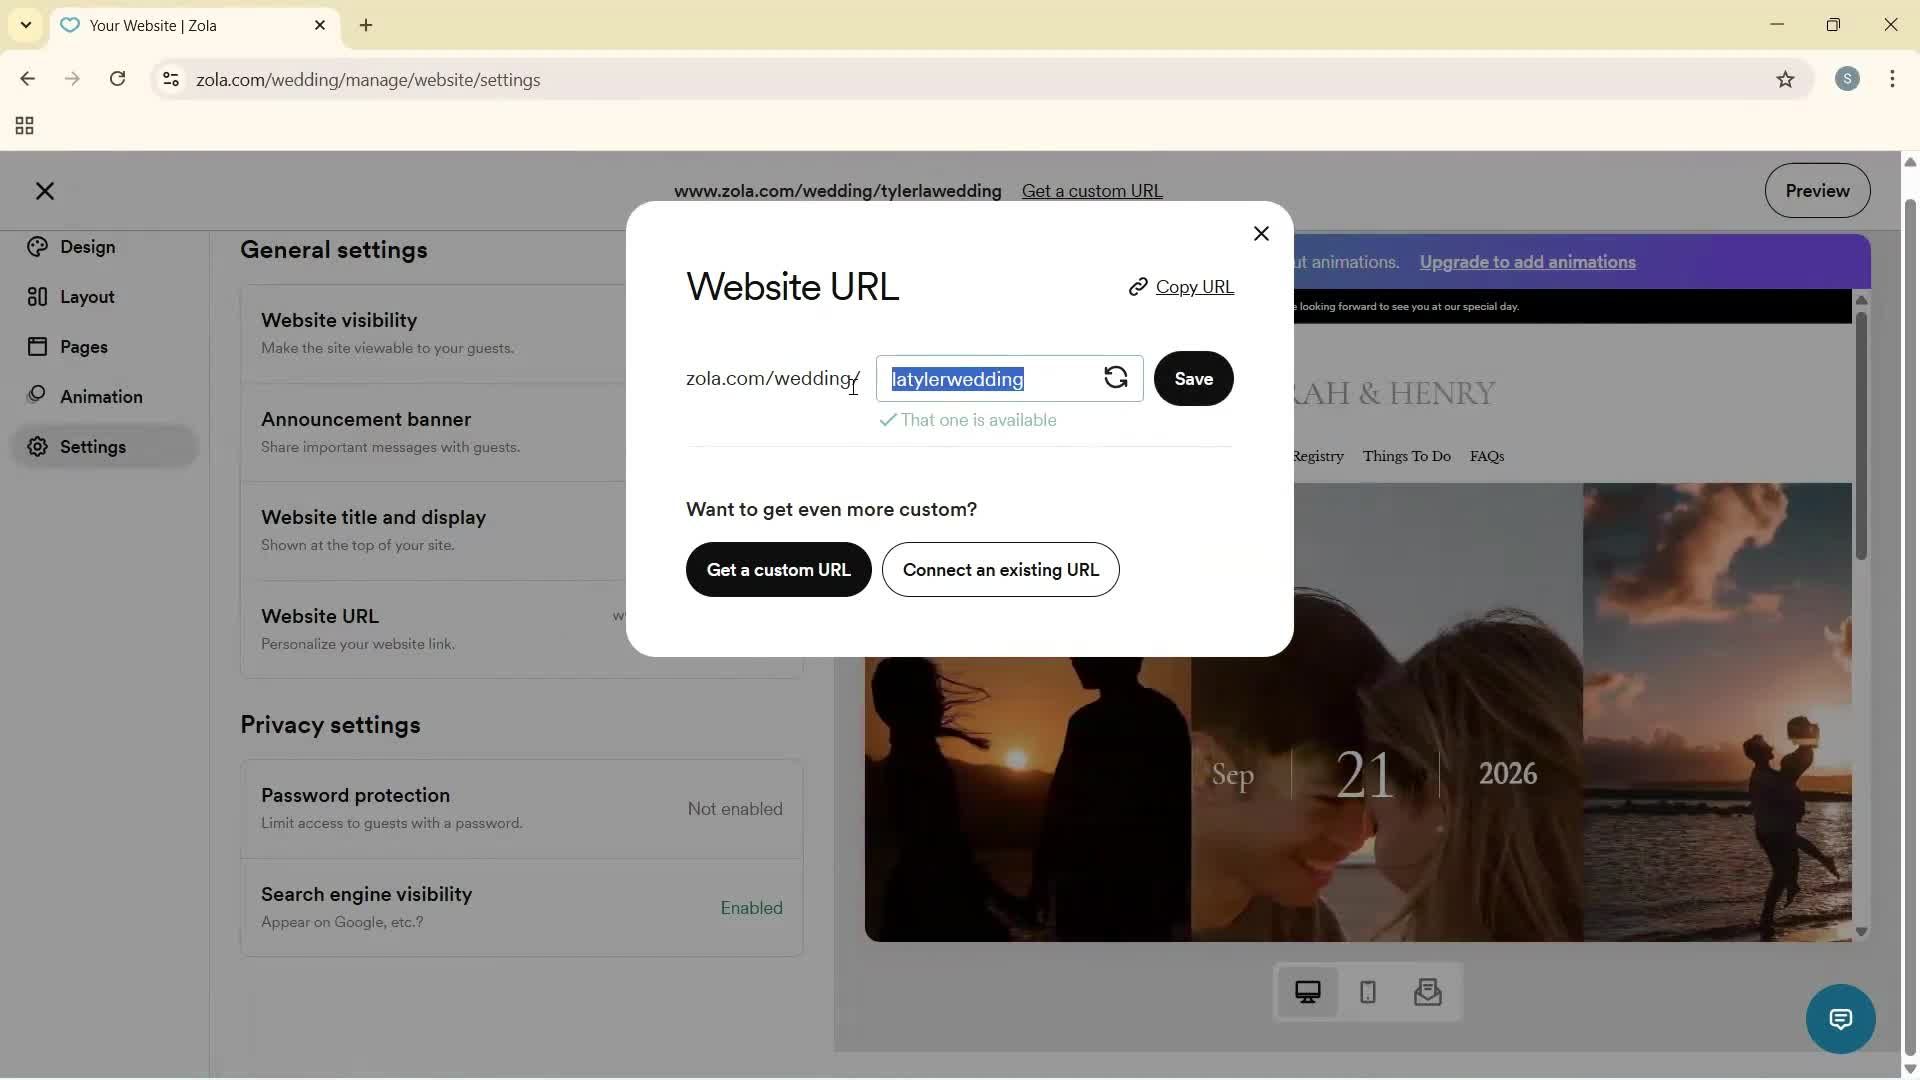
Task: Copy the website URL via Copy URL icon
Action: pos(1180,287)
